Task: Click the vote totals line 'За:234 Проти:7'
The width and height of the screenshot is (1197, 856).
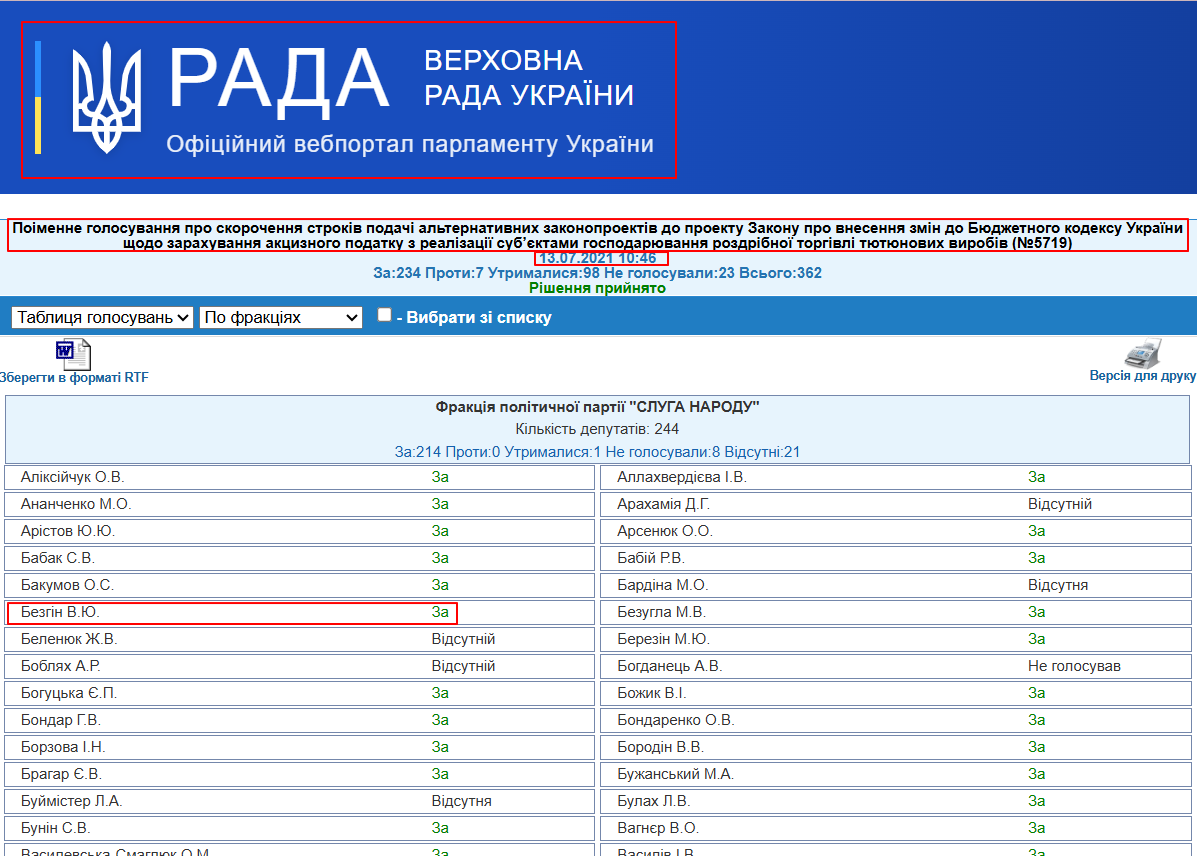Action: tap(598, 273)
